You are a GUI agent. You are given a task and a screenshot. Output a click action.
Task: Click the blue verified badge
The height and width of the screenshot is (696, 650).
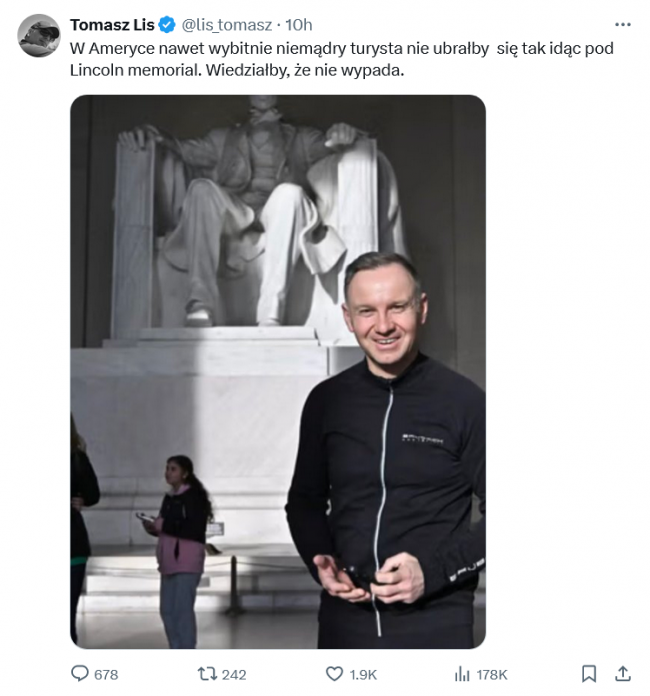pos(167,25)
